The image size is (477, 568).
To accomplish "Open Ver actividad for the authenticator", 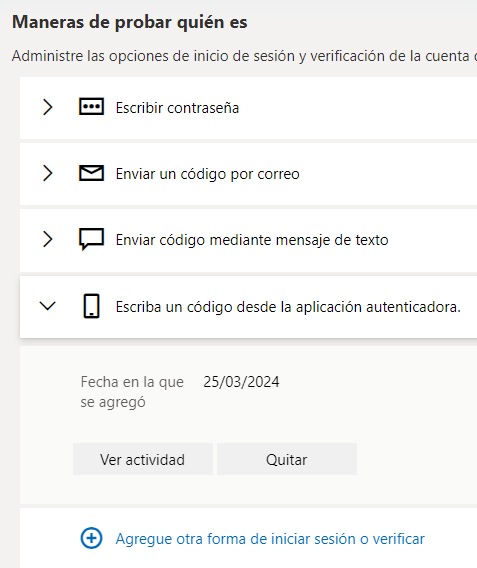I will (x=143, y=459).
